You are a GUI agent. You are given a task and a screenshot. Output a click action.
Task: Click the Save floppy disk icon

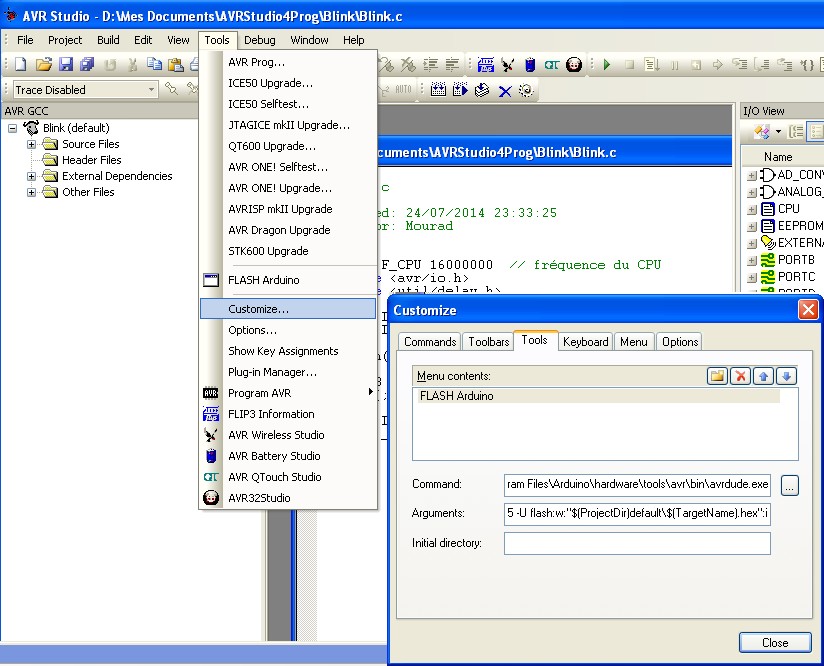point(66,65)
